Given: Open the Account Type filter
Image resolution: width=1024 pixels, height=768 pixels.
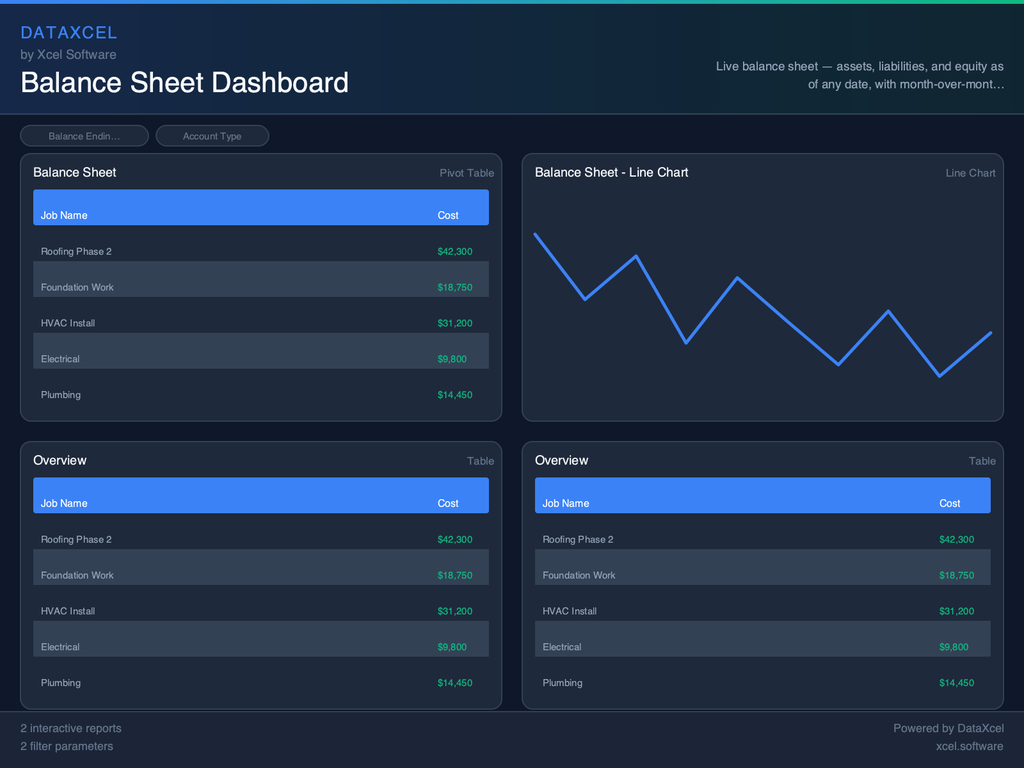Looking at the screenshot, I should pyautogui.click(x=212, y=135).
